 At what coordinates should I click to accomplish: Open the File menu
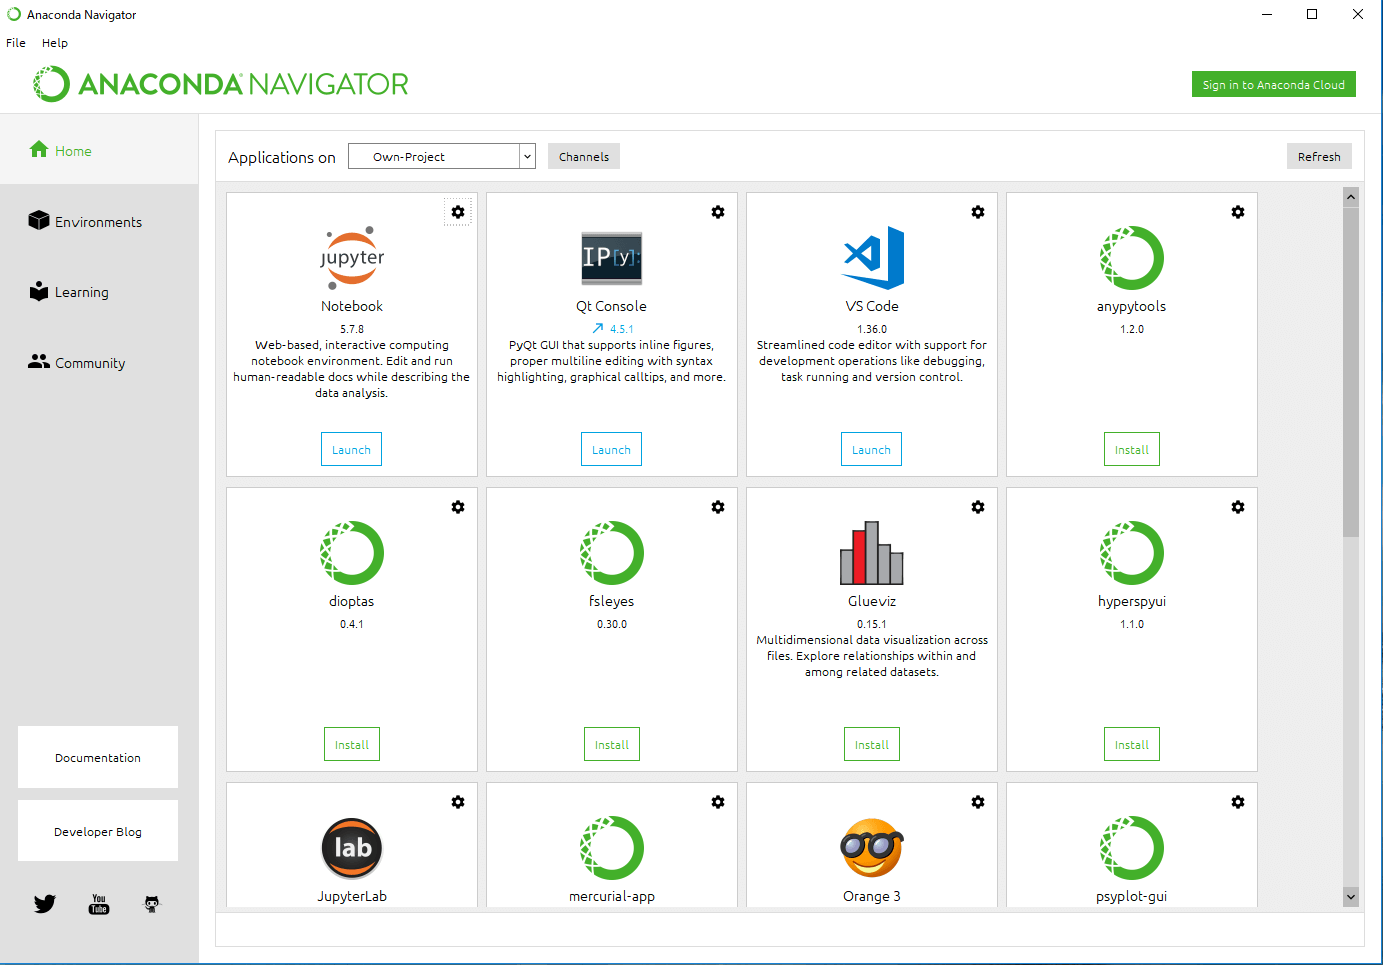16,43
